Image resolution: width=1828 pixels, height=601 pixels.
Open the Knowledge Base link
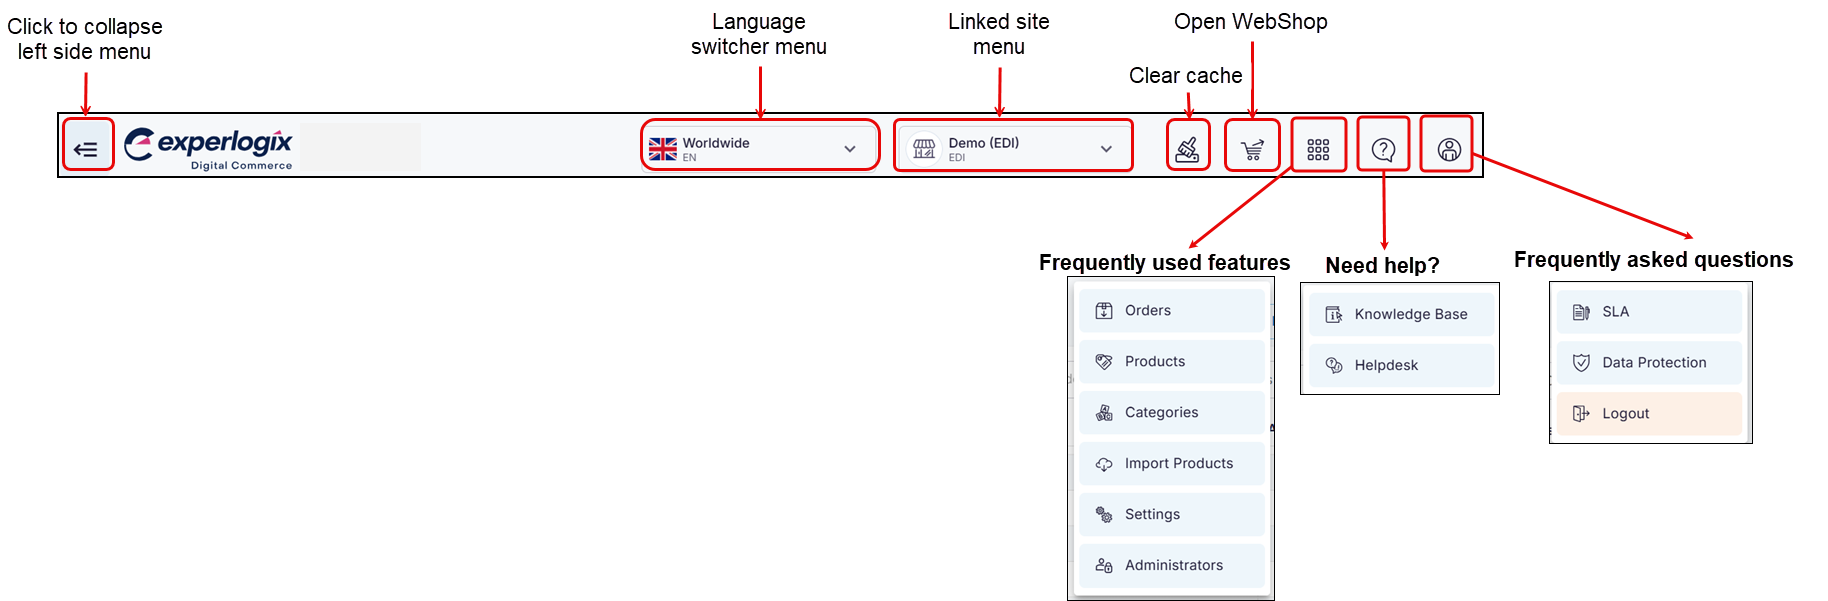pos(1401,315)
